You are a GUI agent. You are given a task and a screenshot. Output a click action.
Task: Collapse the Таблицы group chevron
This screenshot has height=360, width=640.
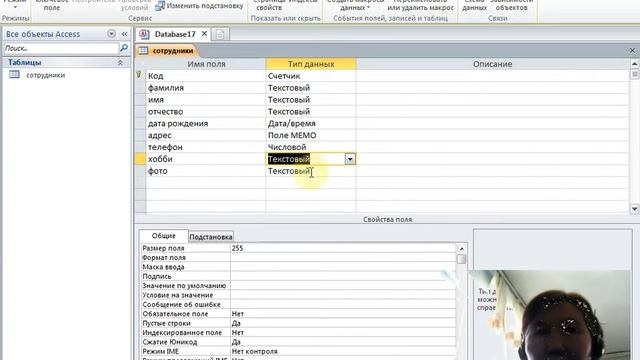[x=120, y=63]
